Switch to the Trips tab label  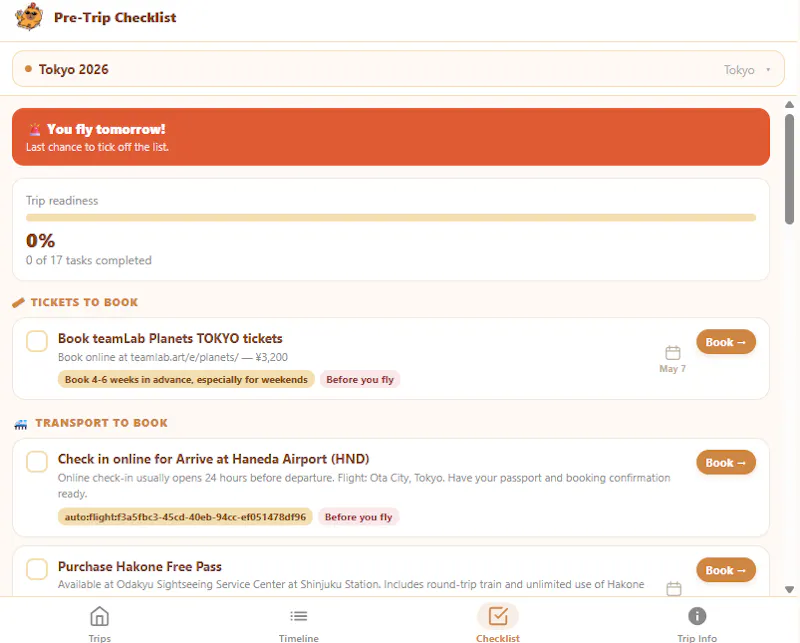point(99,638)
